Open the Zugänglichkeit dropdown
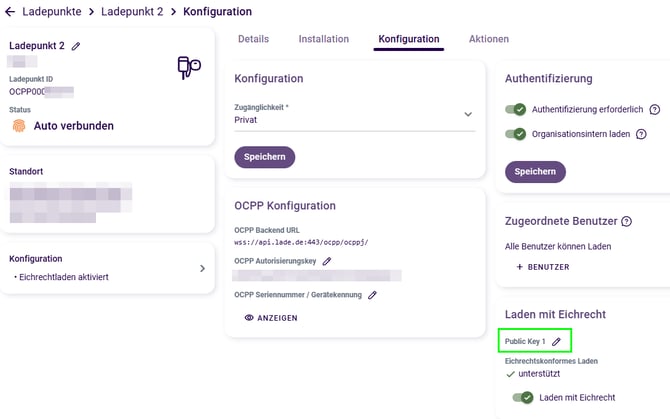670x419 pixels. pos(354,114)
